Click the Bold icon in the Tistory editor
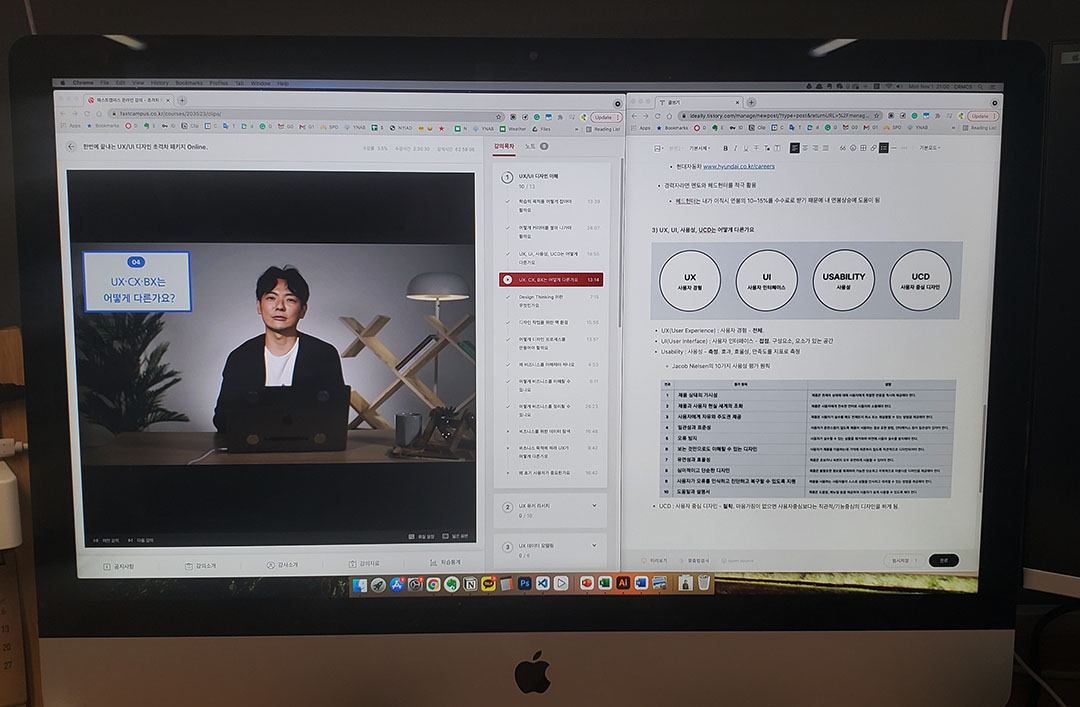1080x707 pixels. tap(725, 147)
